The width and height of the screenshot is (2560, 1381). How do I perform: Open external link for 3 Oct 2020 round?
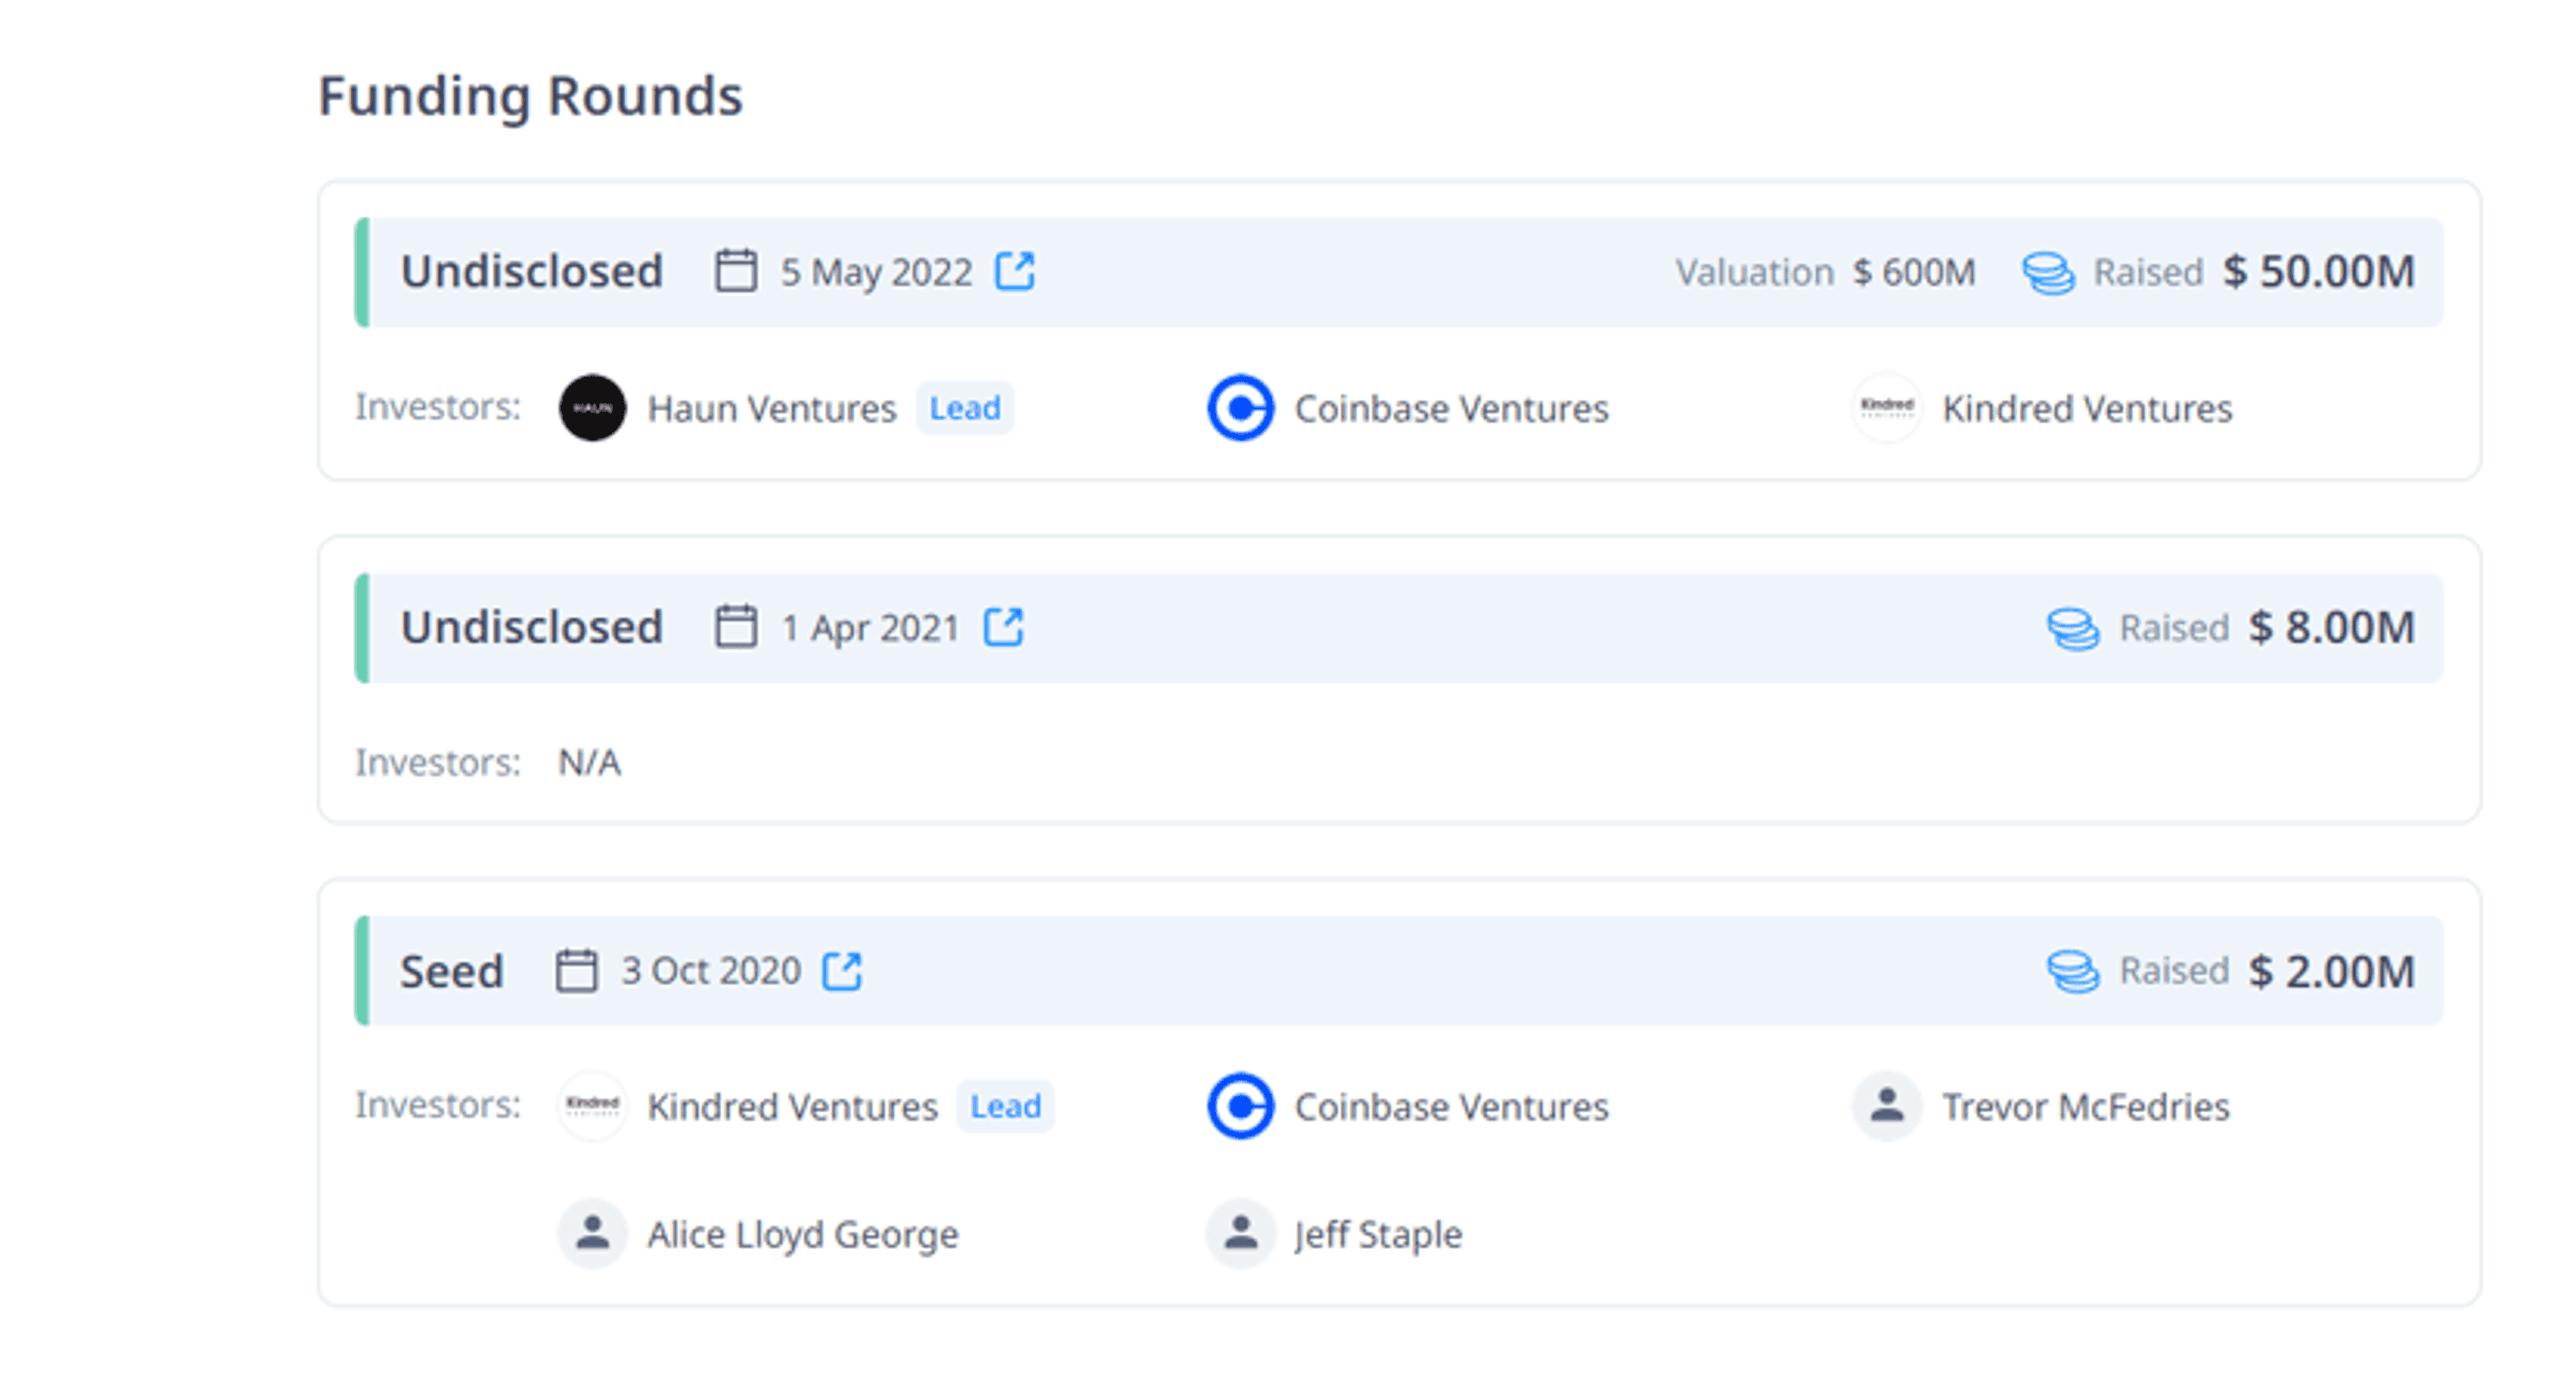[841, 969]
